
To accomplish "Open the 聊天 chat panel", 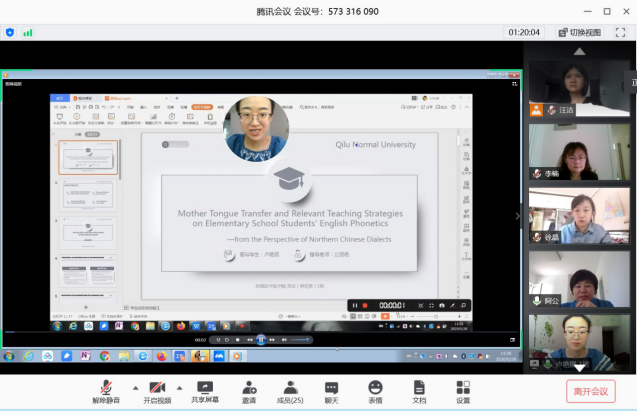I will pos(331,391).
